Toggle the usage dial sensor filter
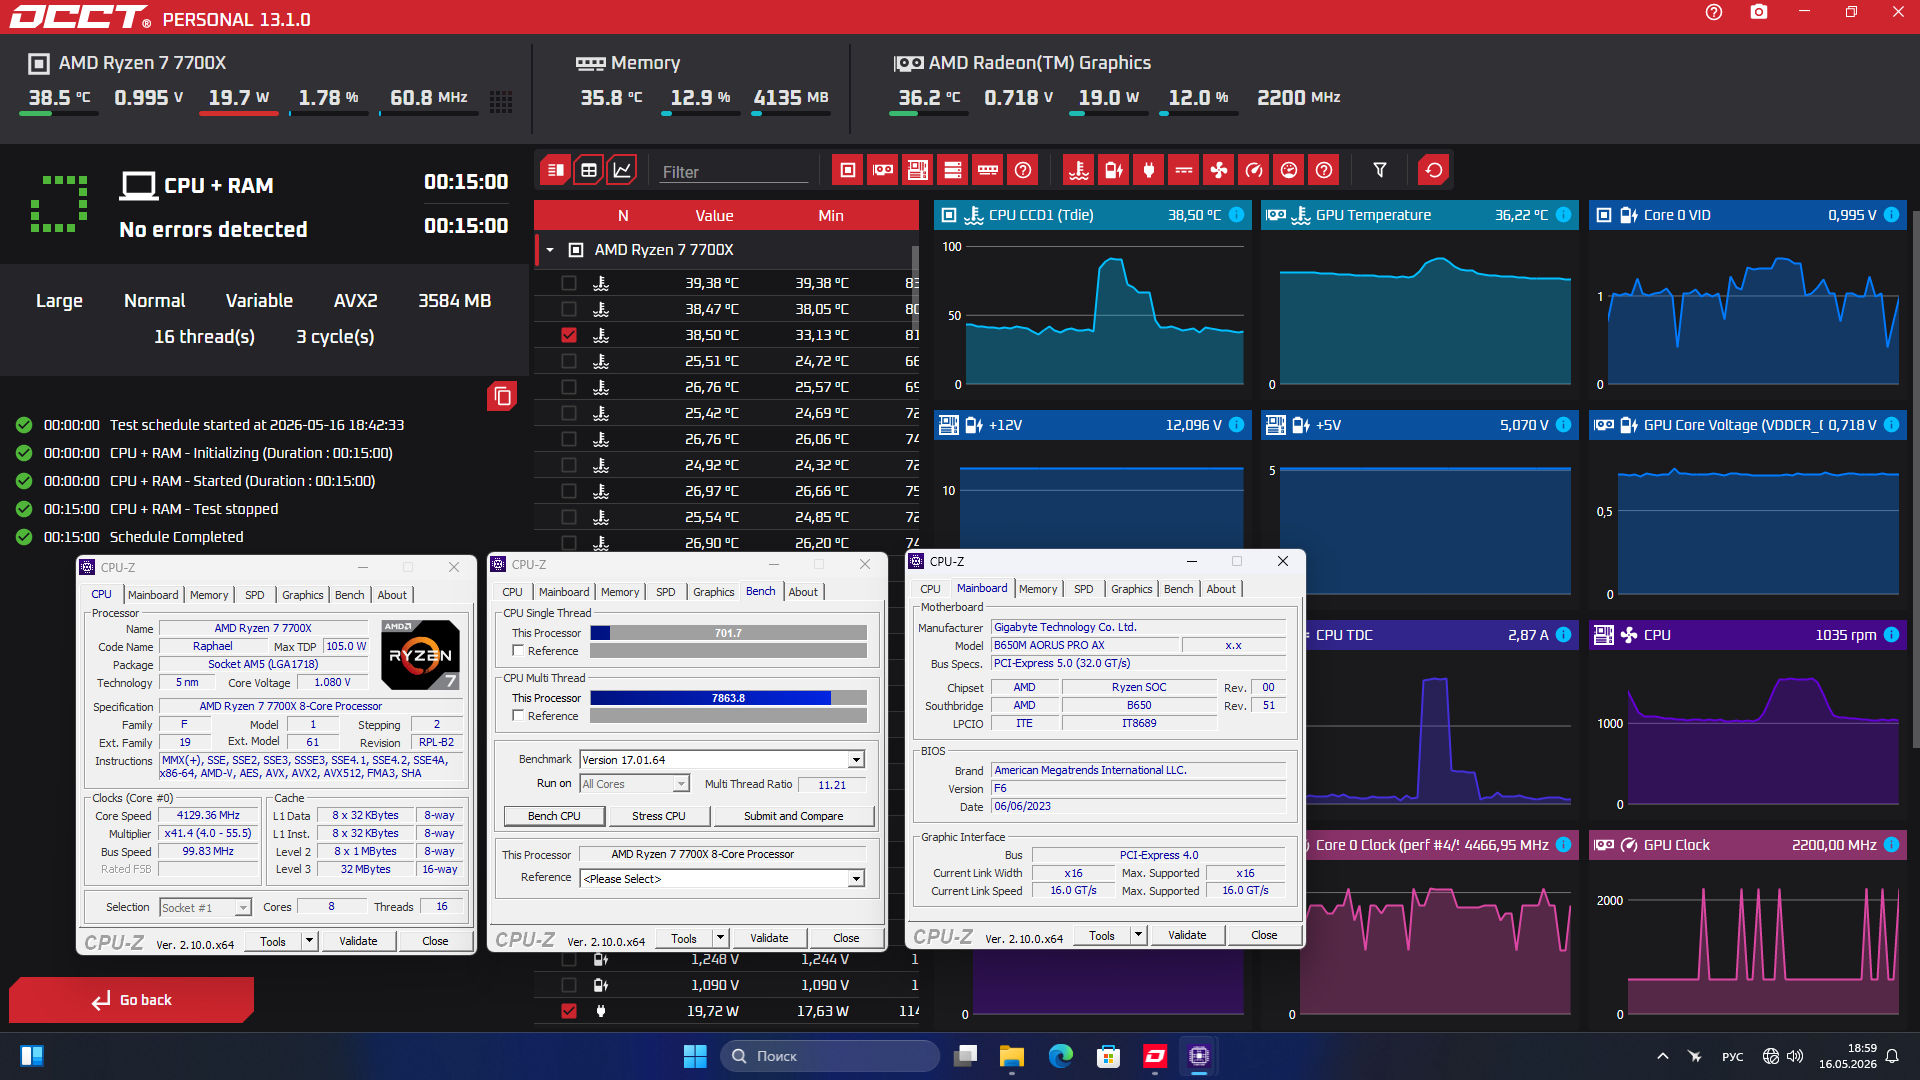Image resolution: width=1920 pixels, height=1080 pixels. 1289,170
